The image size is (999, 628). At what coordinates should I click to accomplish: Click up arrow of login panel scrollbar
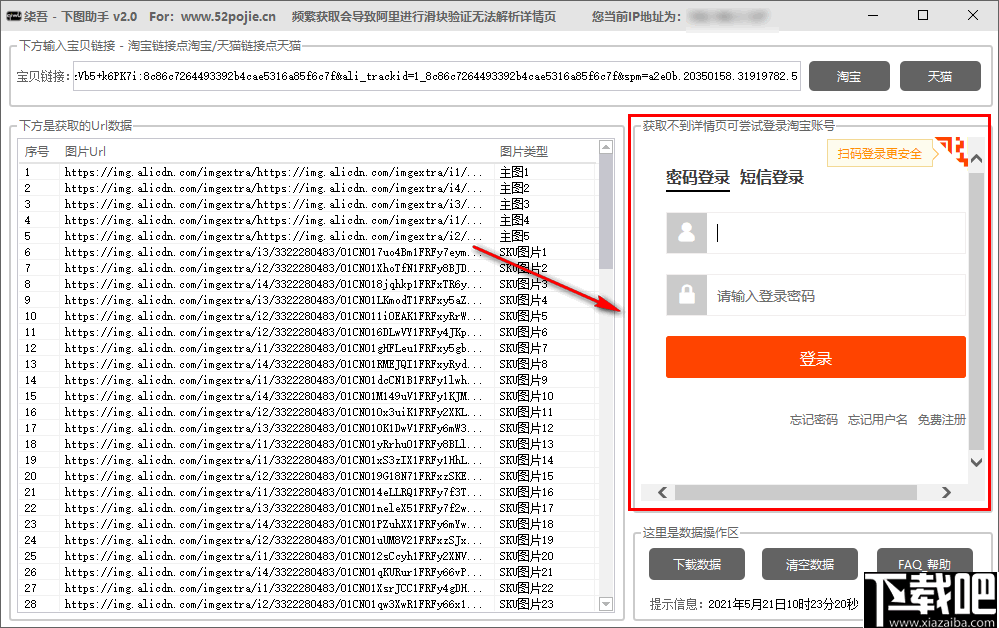click(x=976, y=159)
